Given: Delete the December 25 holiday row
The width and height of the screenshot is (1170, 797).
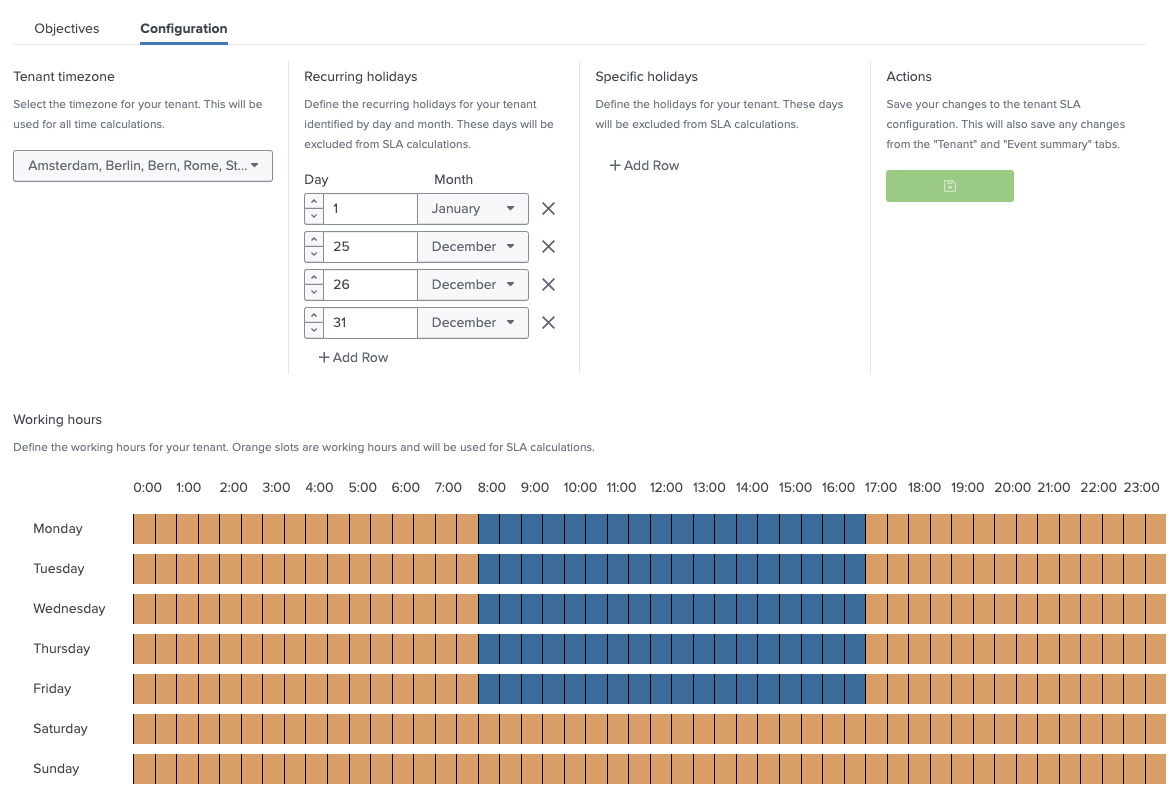Looking at the screenshot, I should pyautogui.click(x=548, y=246).
